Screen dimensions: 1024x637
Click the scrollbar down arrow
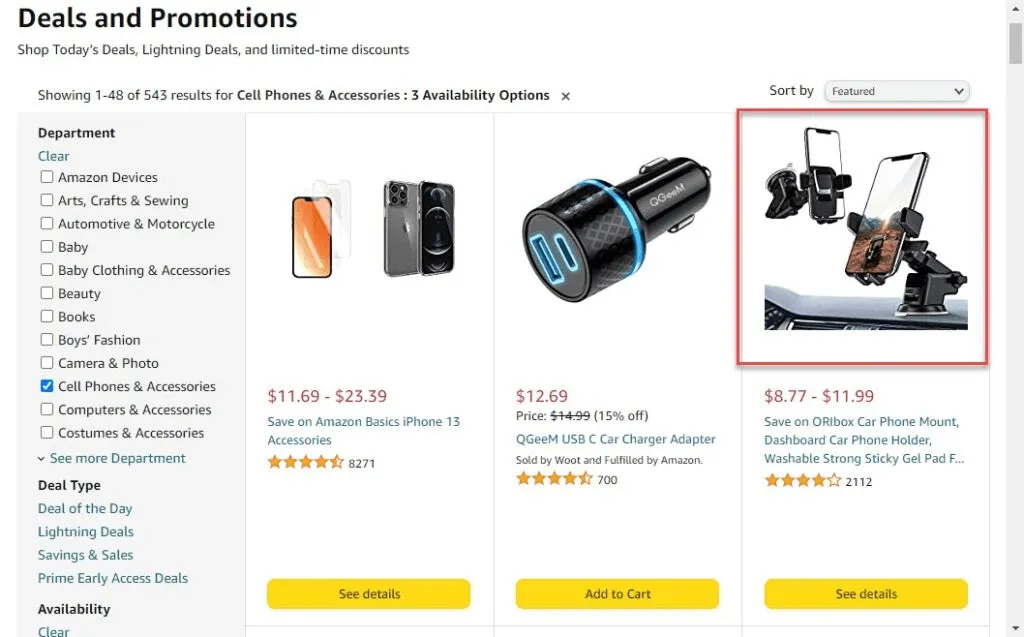point(1014,628)
